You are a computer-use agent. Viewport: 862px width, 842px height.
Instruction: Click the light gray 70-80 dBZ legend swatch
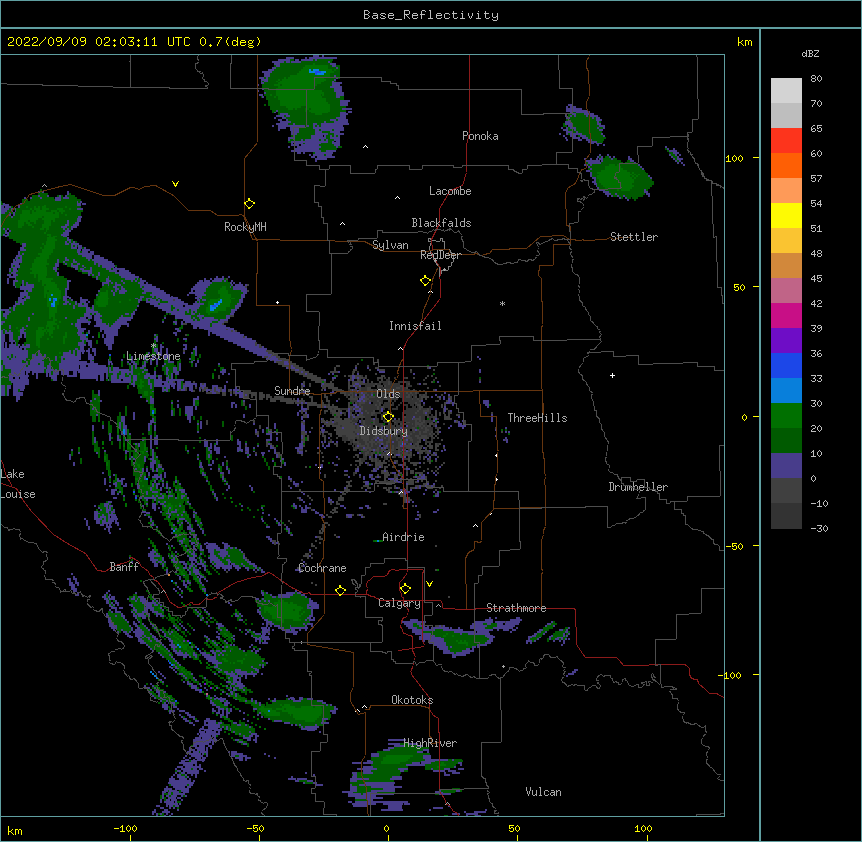(786, 91)
